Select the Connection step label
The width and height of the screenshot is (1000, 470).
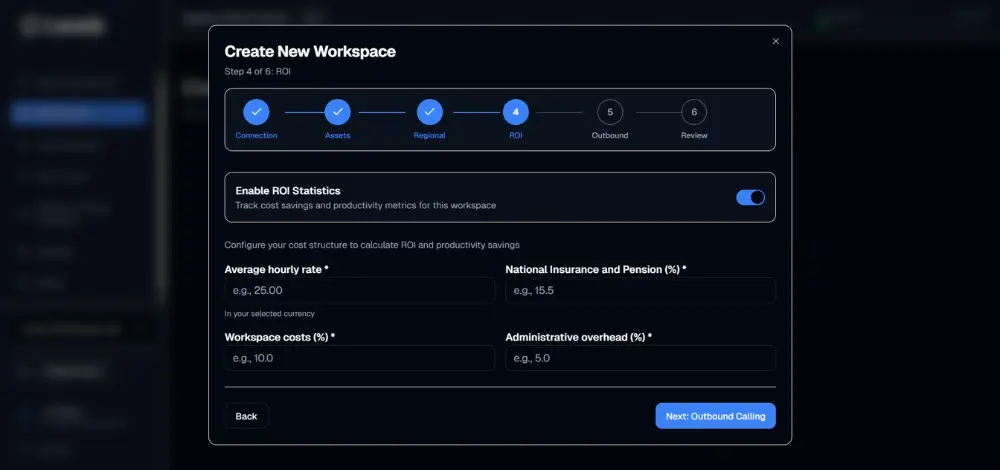pyautogui.click(x=256, y=135)
